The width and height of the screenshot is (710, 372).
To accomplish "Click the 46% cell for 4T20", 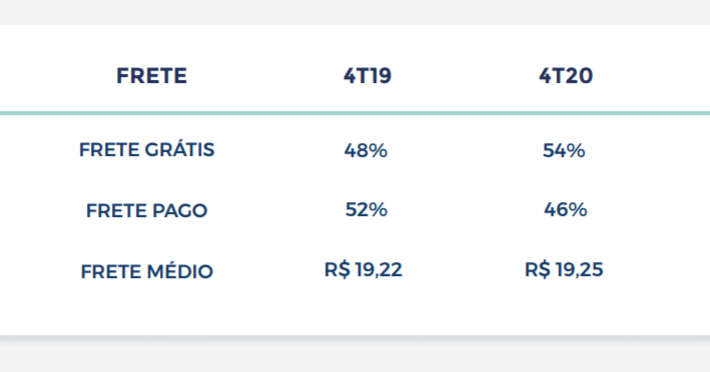I will pos(566,210).
